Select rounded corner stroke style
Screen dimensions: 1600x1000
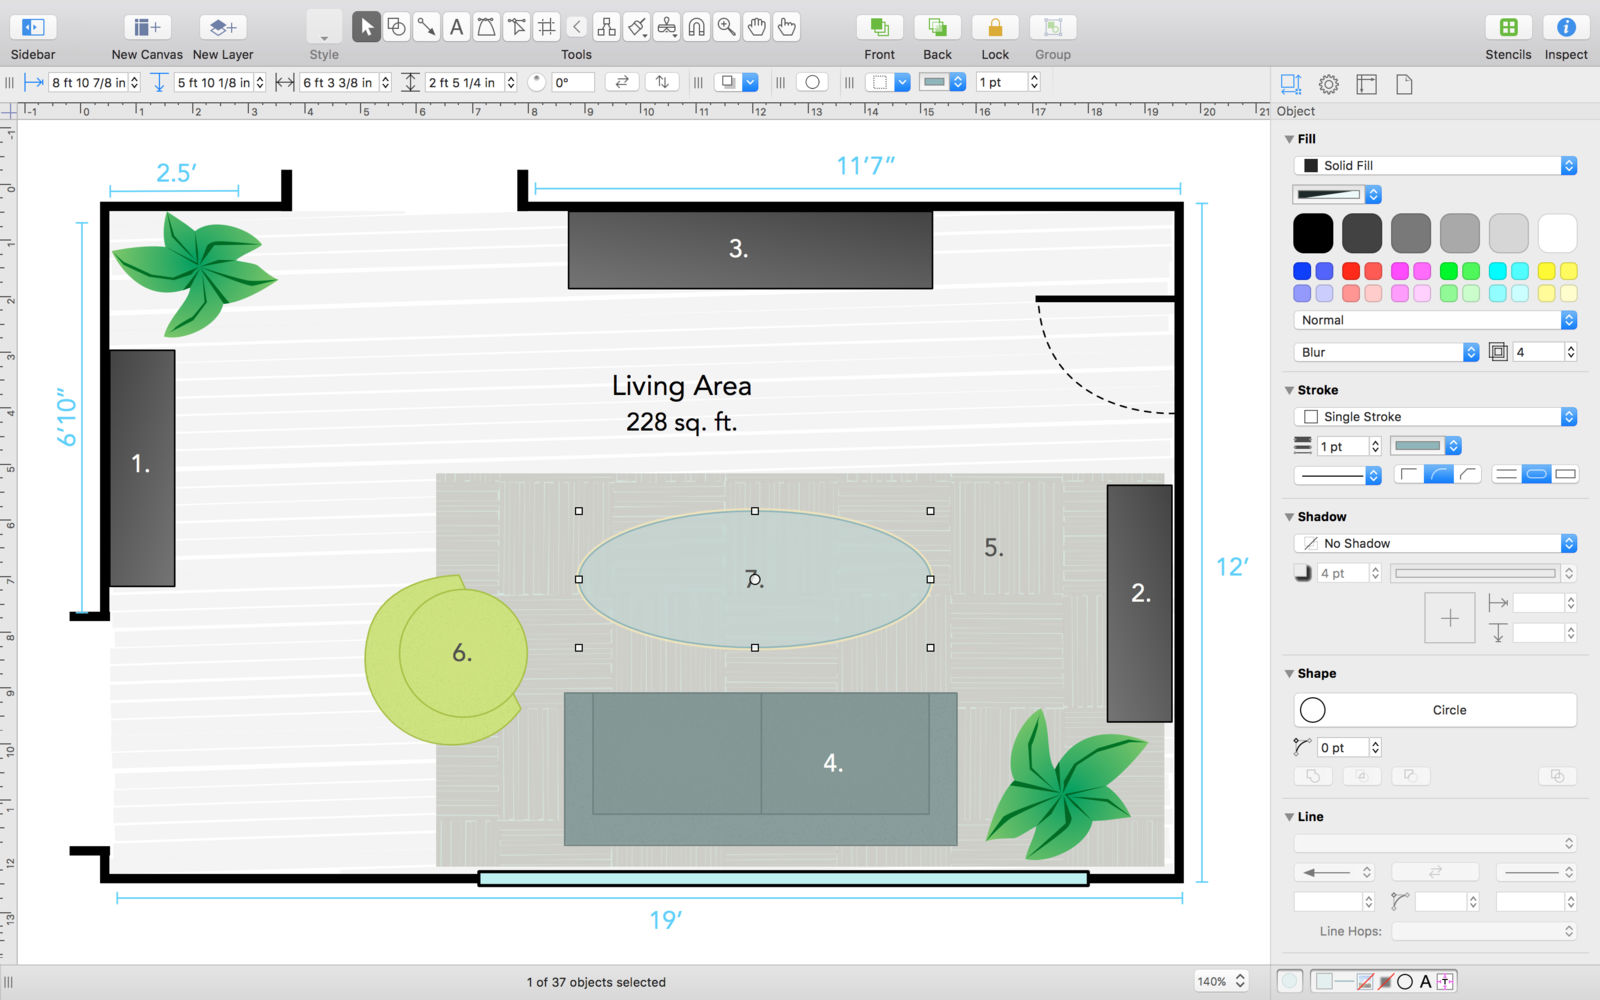(1438, 474)
